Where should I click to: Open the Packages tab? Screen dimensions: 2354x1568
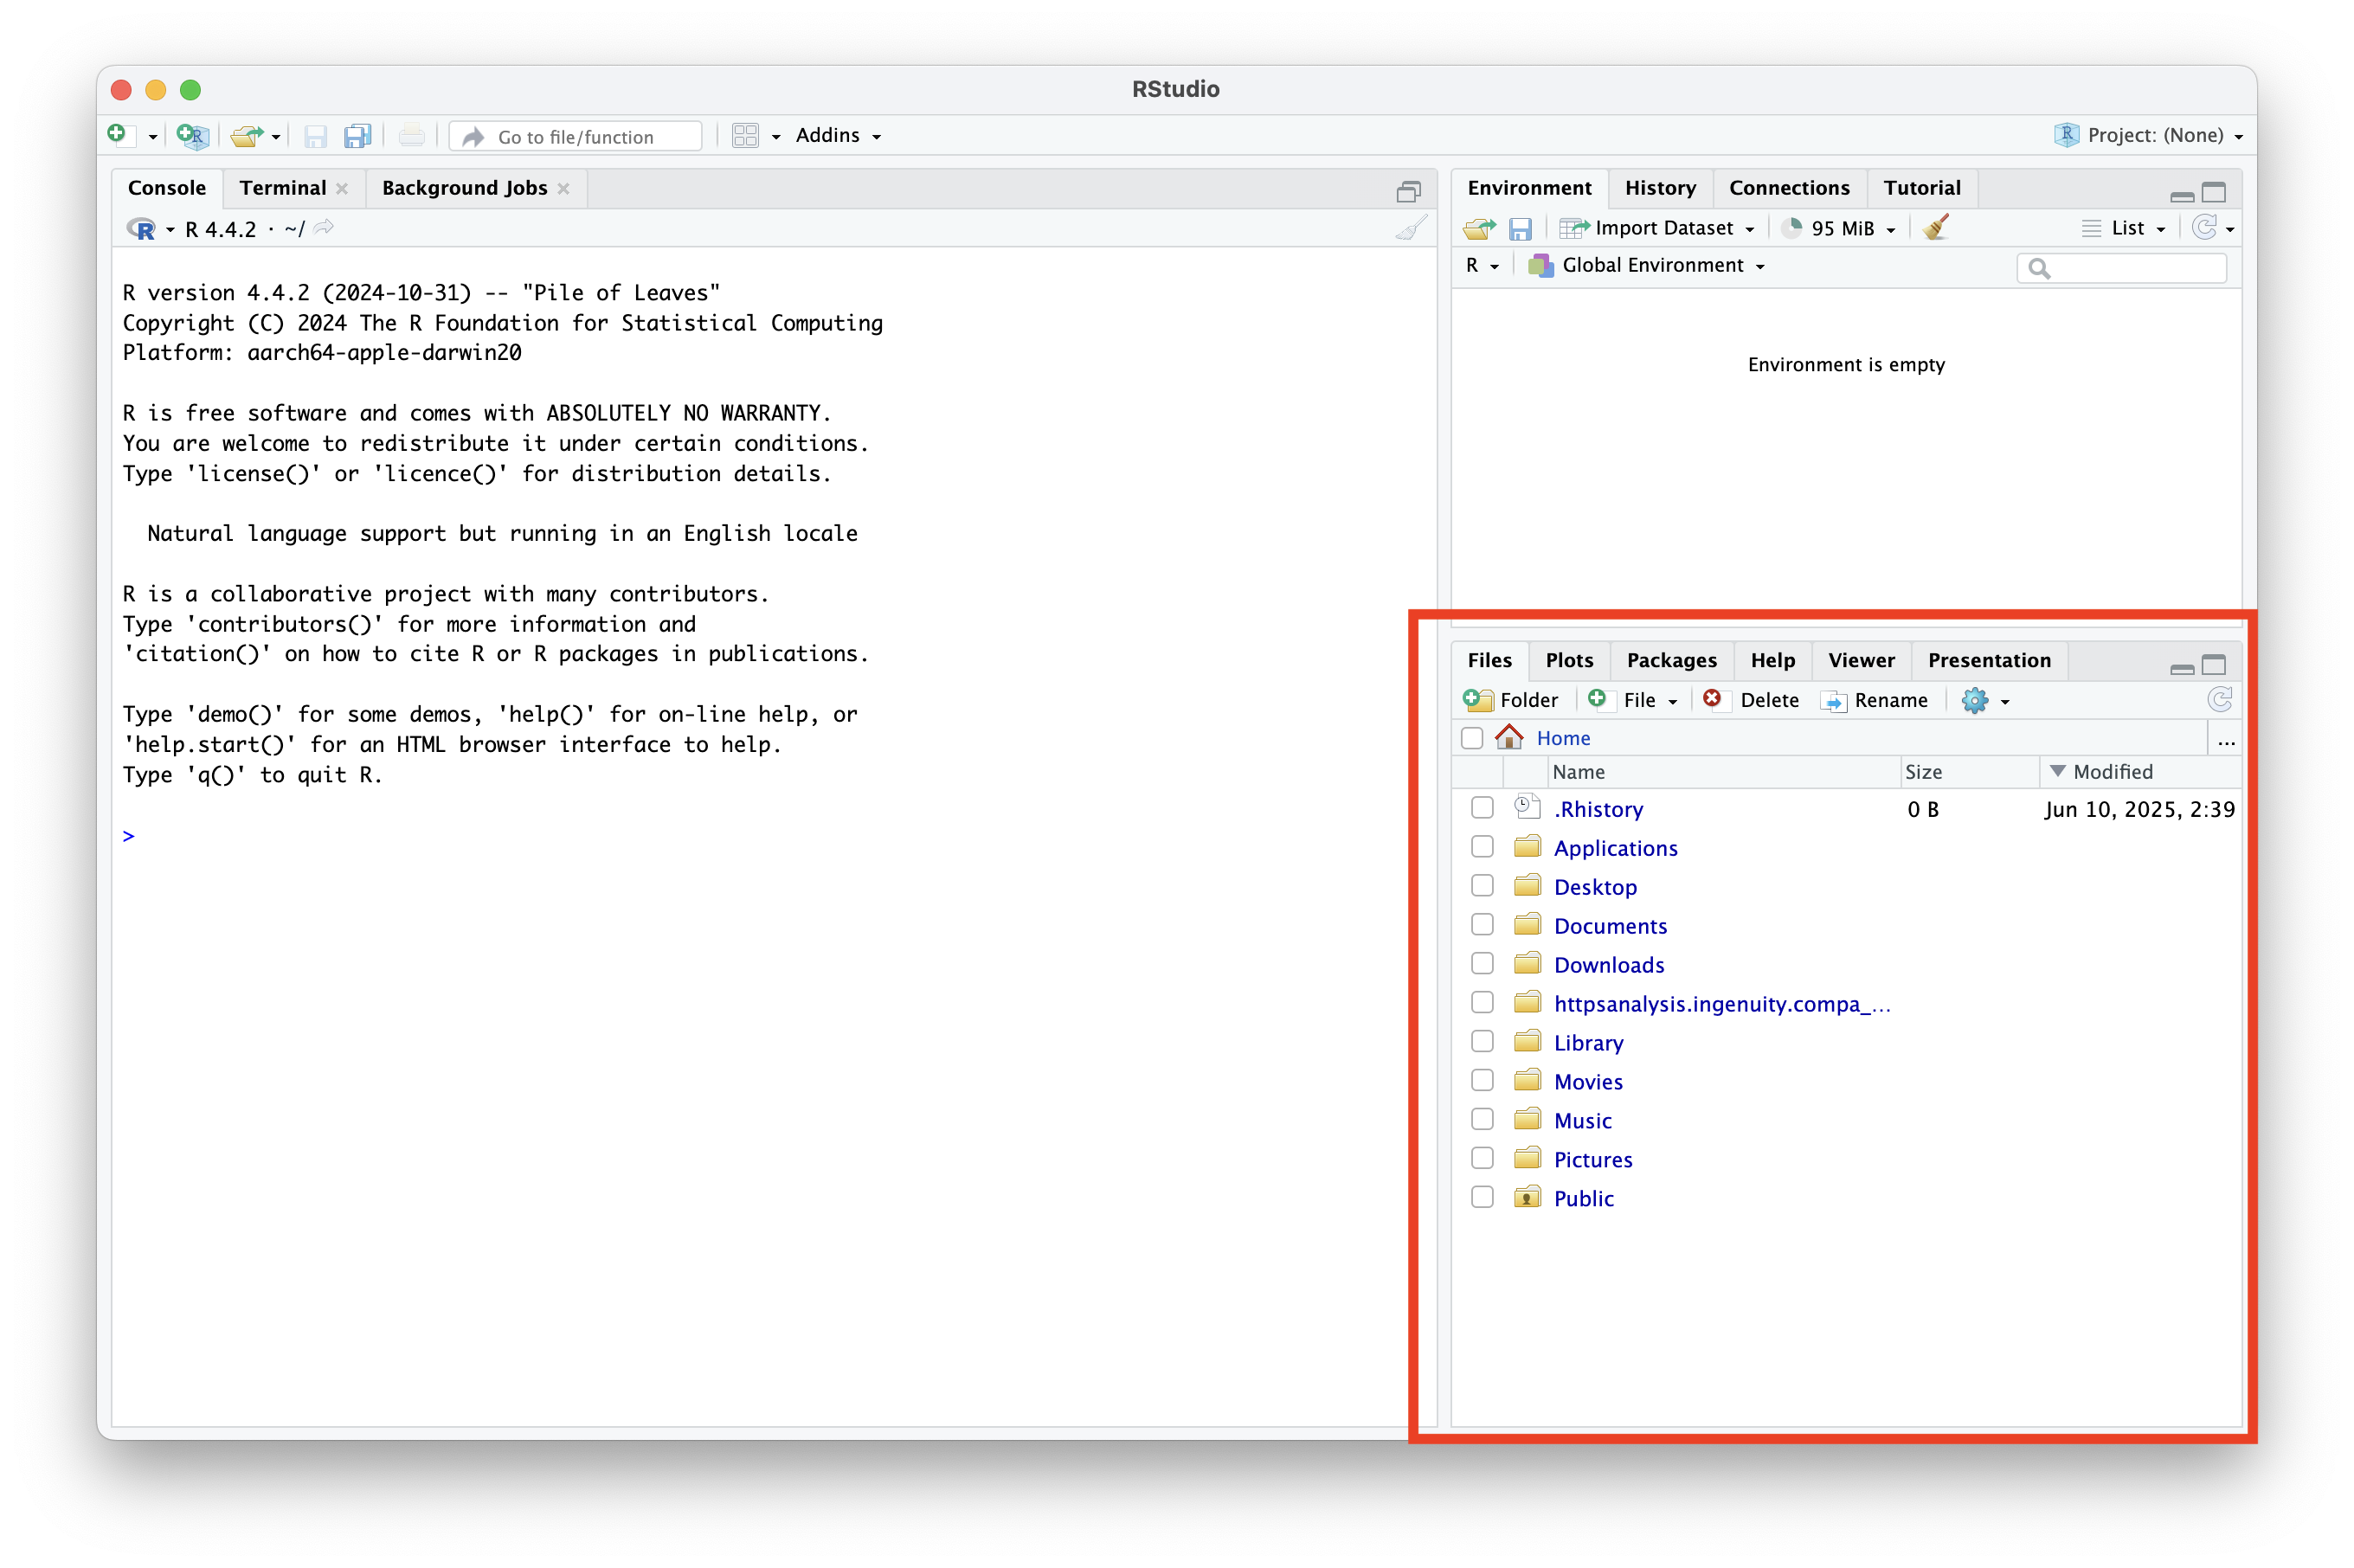click(x=1671, y=660)
